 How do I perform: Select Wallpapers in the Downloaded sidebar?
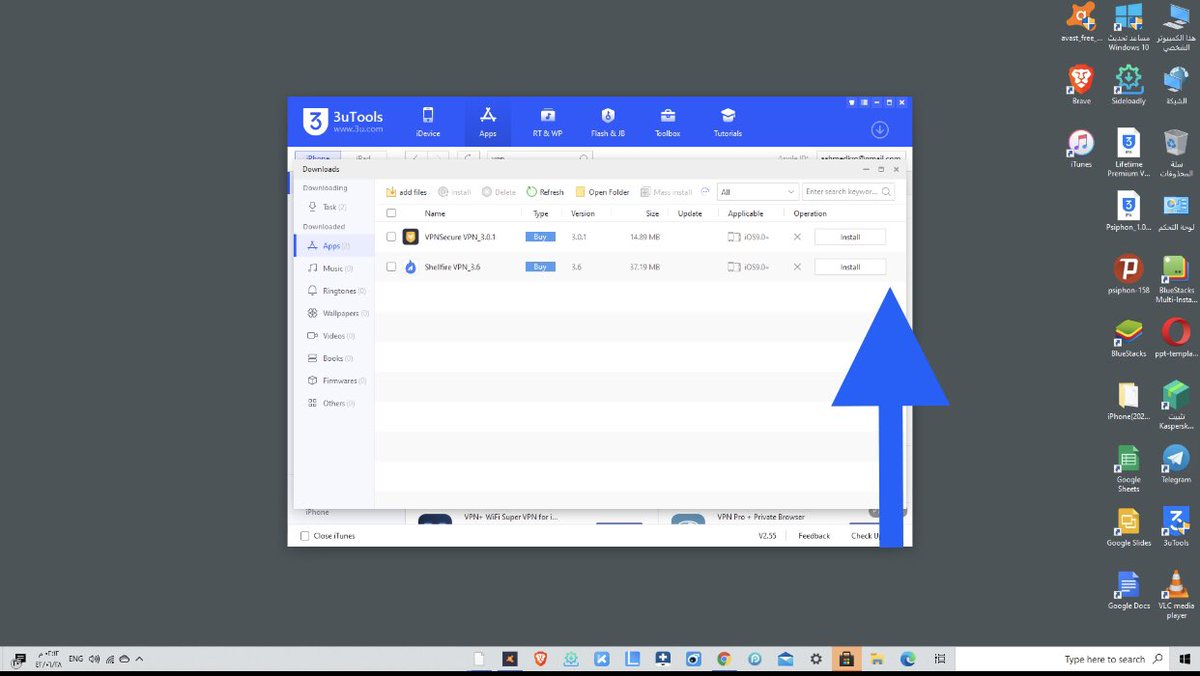point(334,313)
